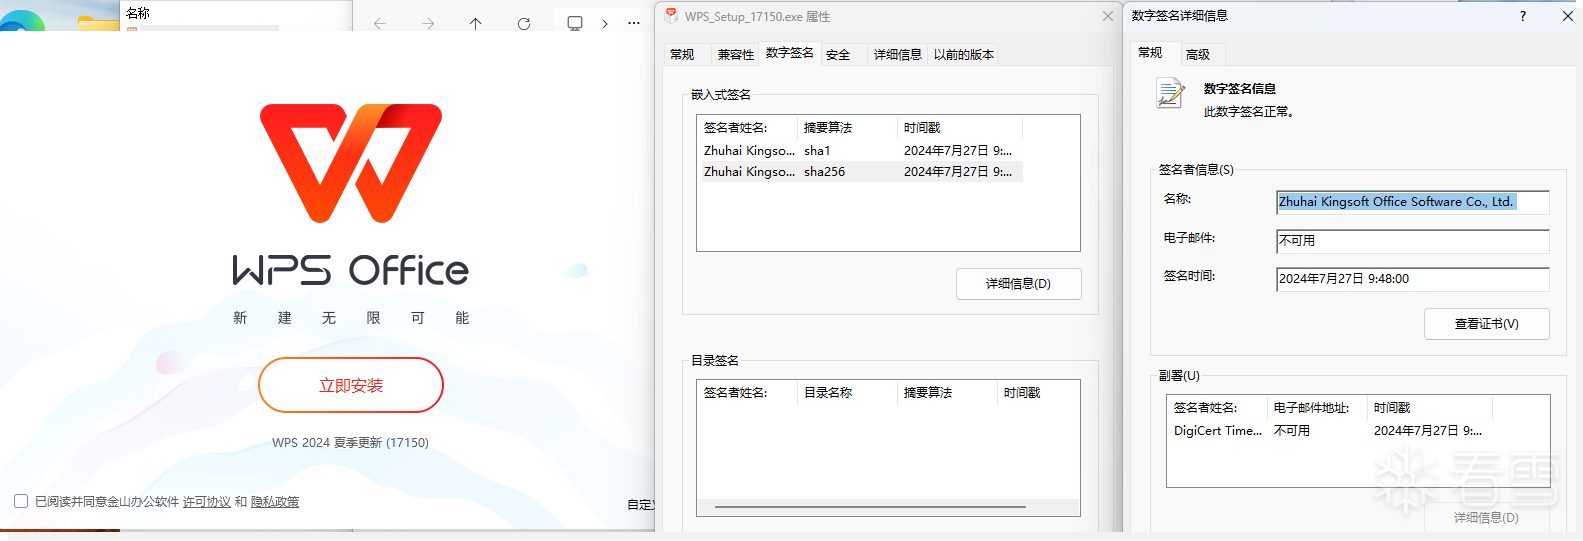Click the help question mark icon

click(x=1523, y=16)
